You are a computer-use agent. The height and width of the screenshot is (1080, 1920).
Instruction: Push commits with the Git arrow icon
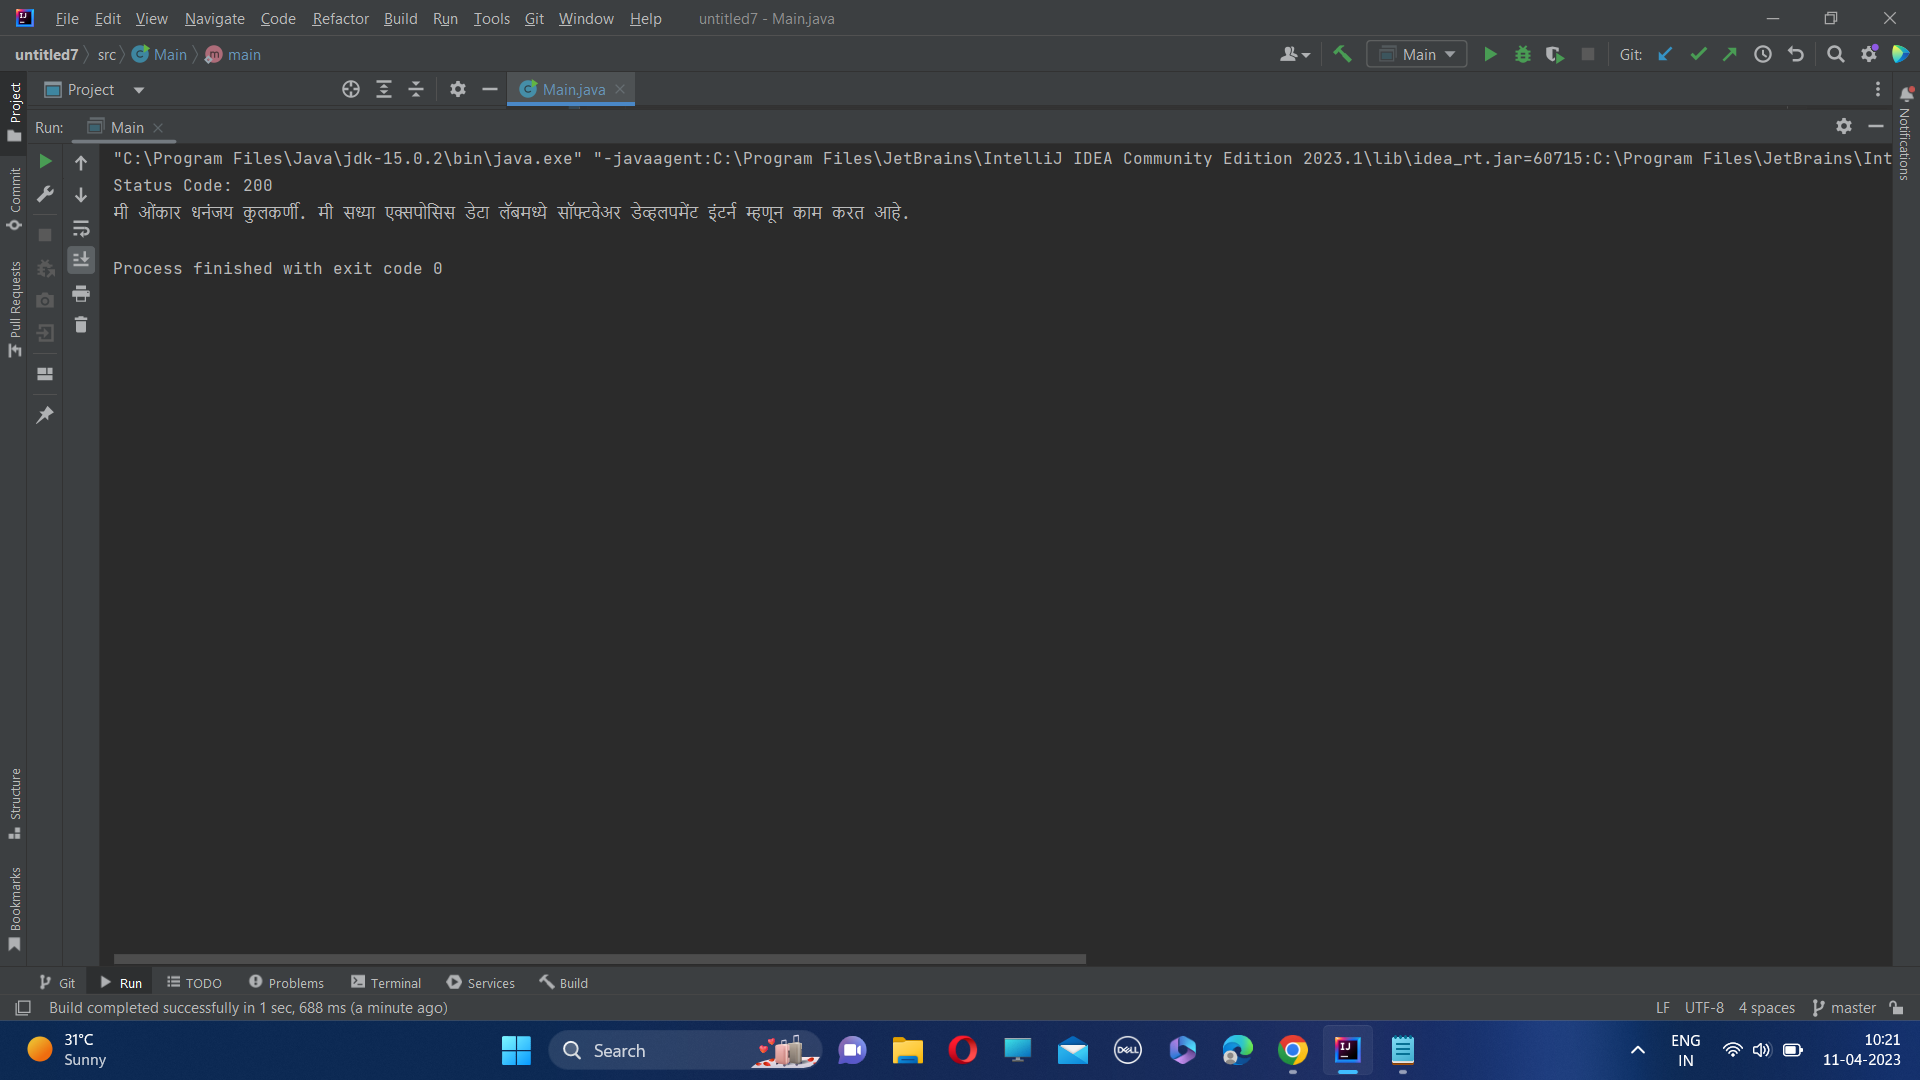(1730, 54)
